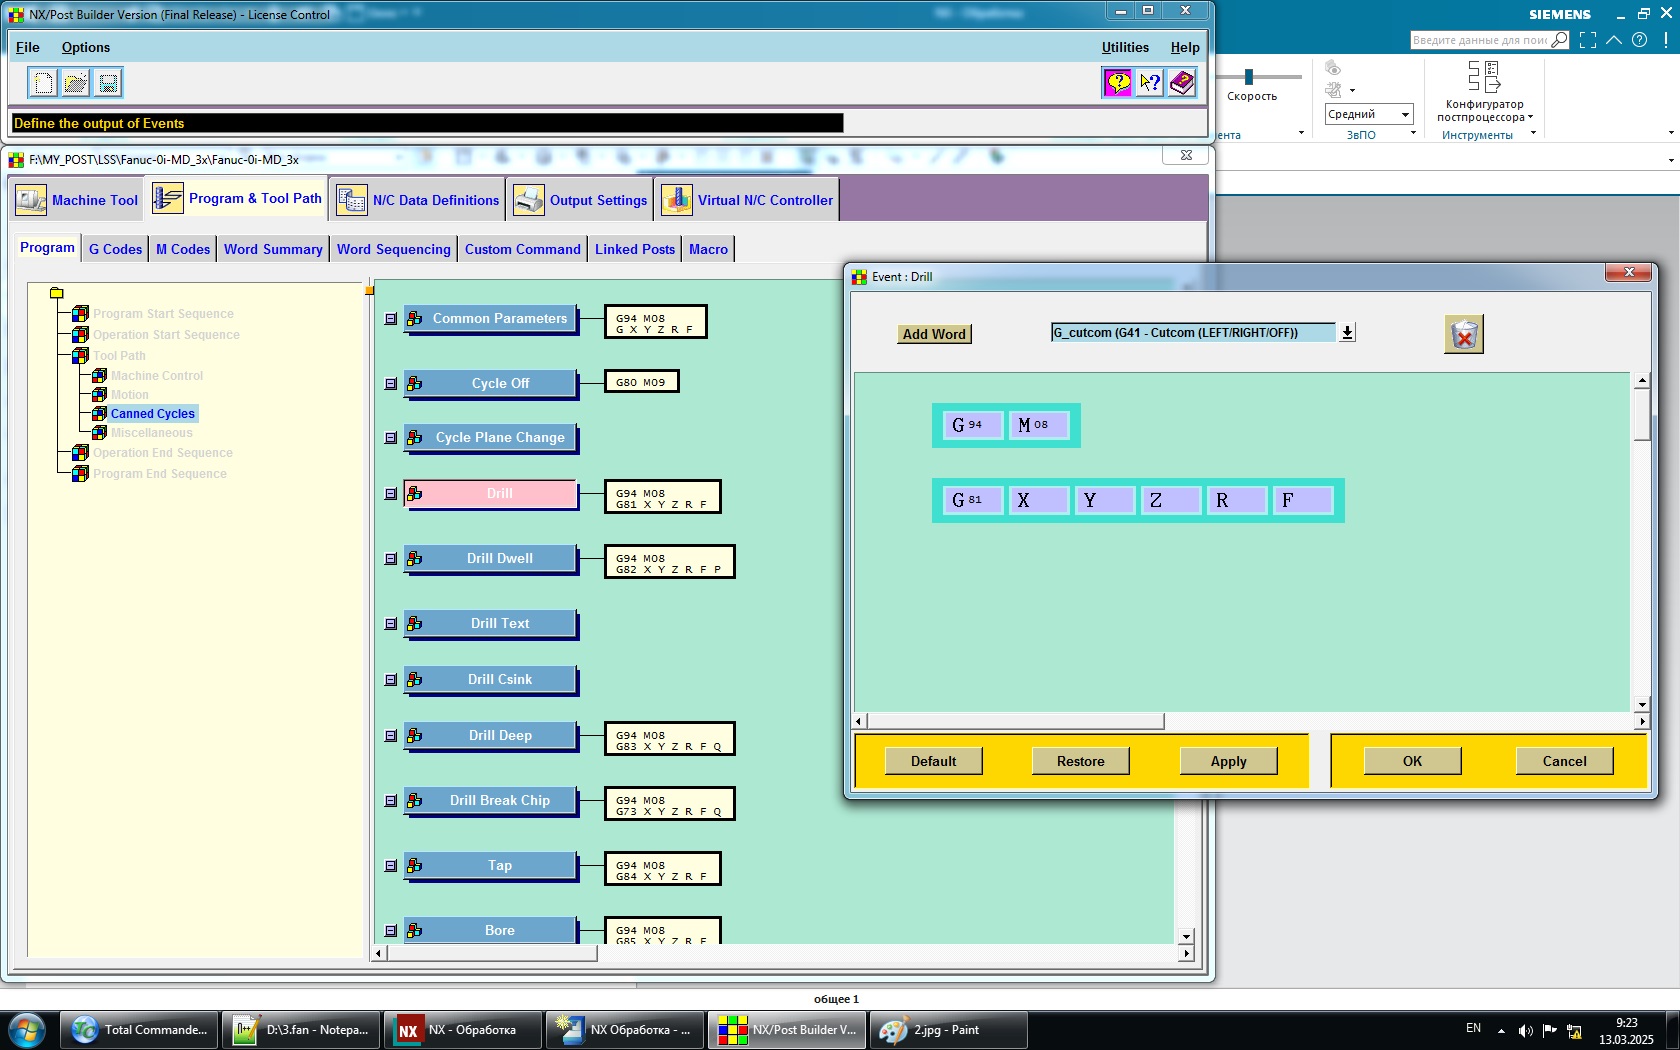Screen dimensions: 1680x1050
Task: Click the Common Parameters event icon
Action: [415, 319]
